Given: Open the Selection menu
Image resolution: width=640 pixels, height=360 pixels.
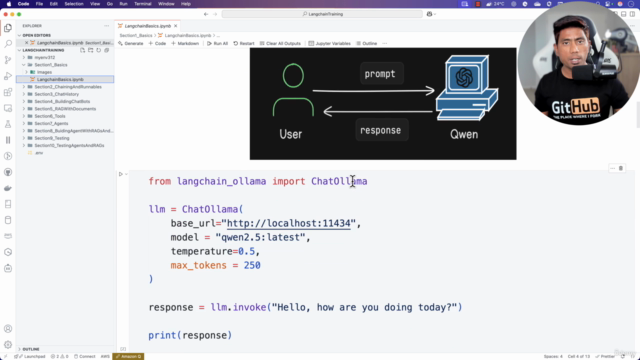Looking at the screenshot, I should click(74, 4).
